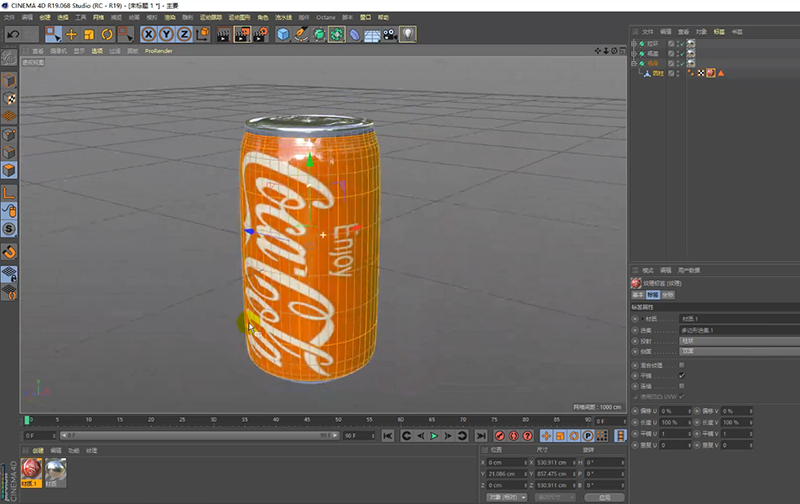This screenshot has width=800, height=504.
Task: Click the Undo arrow in the top toolbar
Action: tap(13, 35)
